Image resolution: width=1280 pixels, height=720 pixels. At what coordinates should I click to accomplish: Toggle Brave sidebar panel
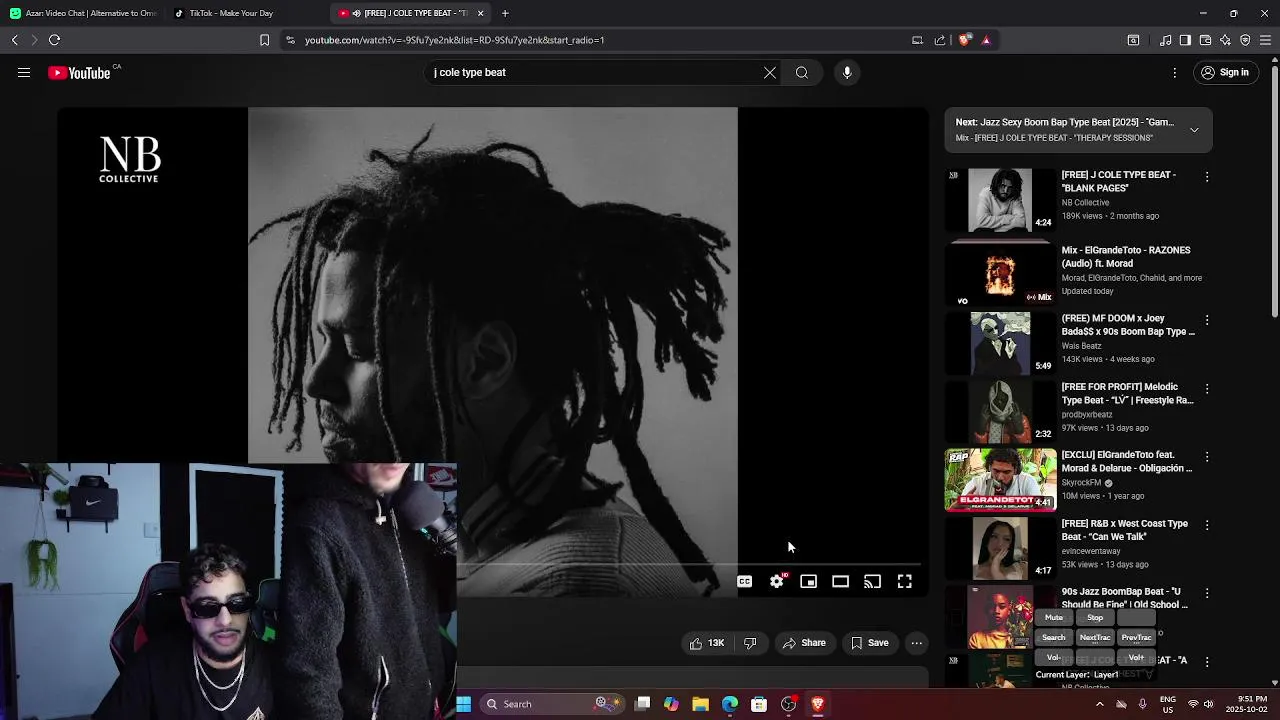(x=1185, y=40)
